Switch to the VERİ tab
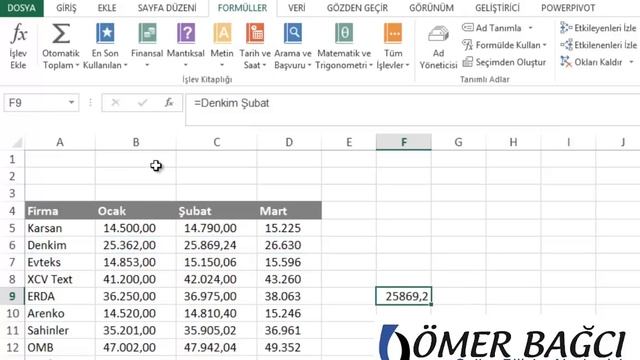This screenshot has width=640, height=360. [x=297, y=8]
